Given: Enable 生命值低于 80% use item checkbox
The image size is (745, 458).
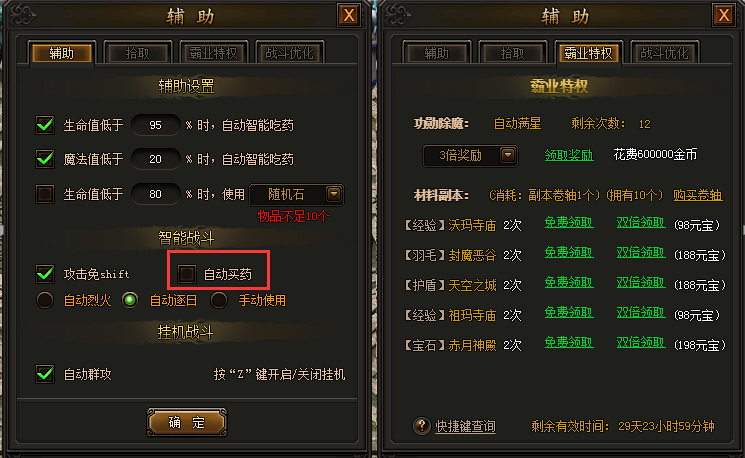Looking at the screenshot, I should click(45, 194).
